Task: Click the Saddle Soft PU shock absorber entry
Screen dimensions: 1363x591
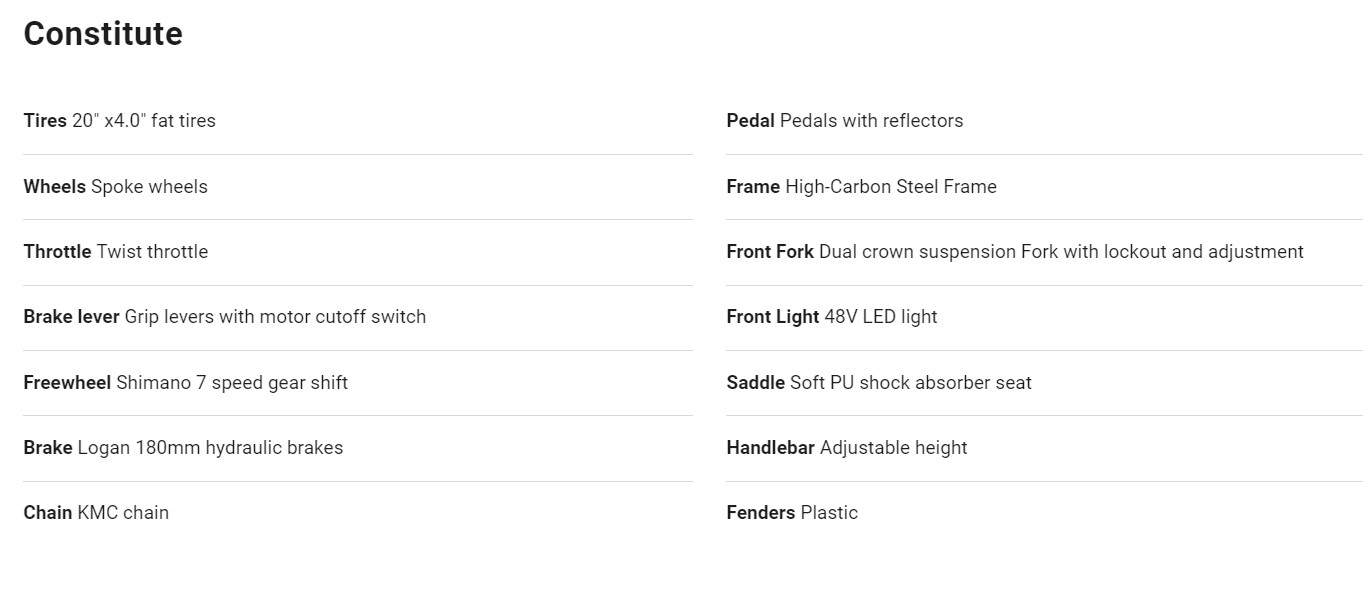Action: tap(879, 383)
